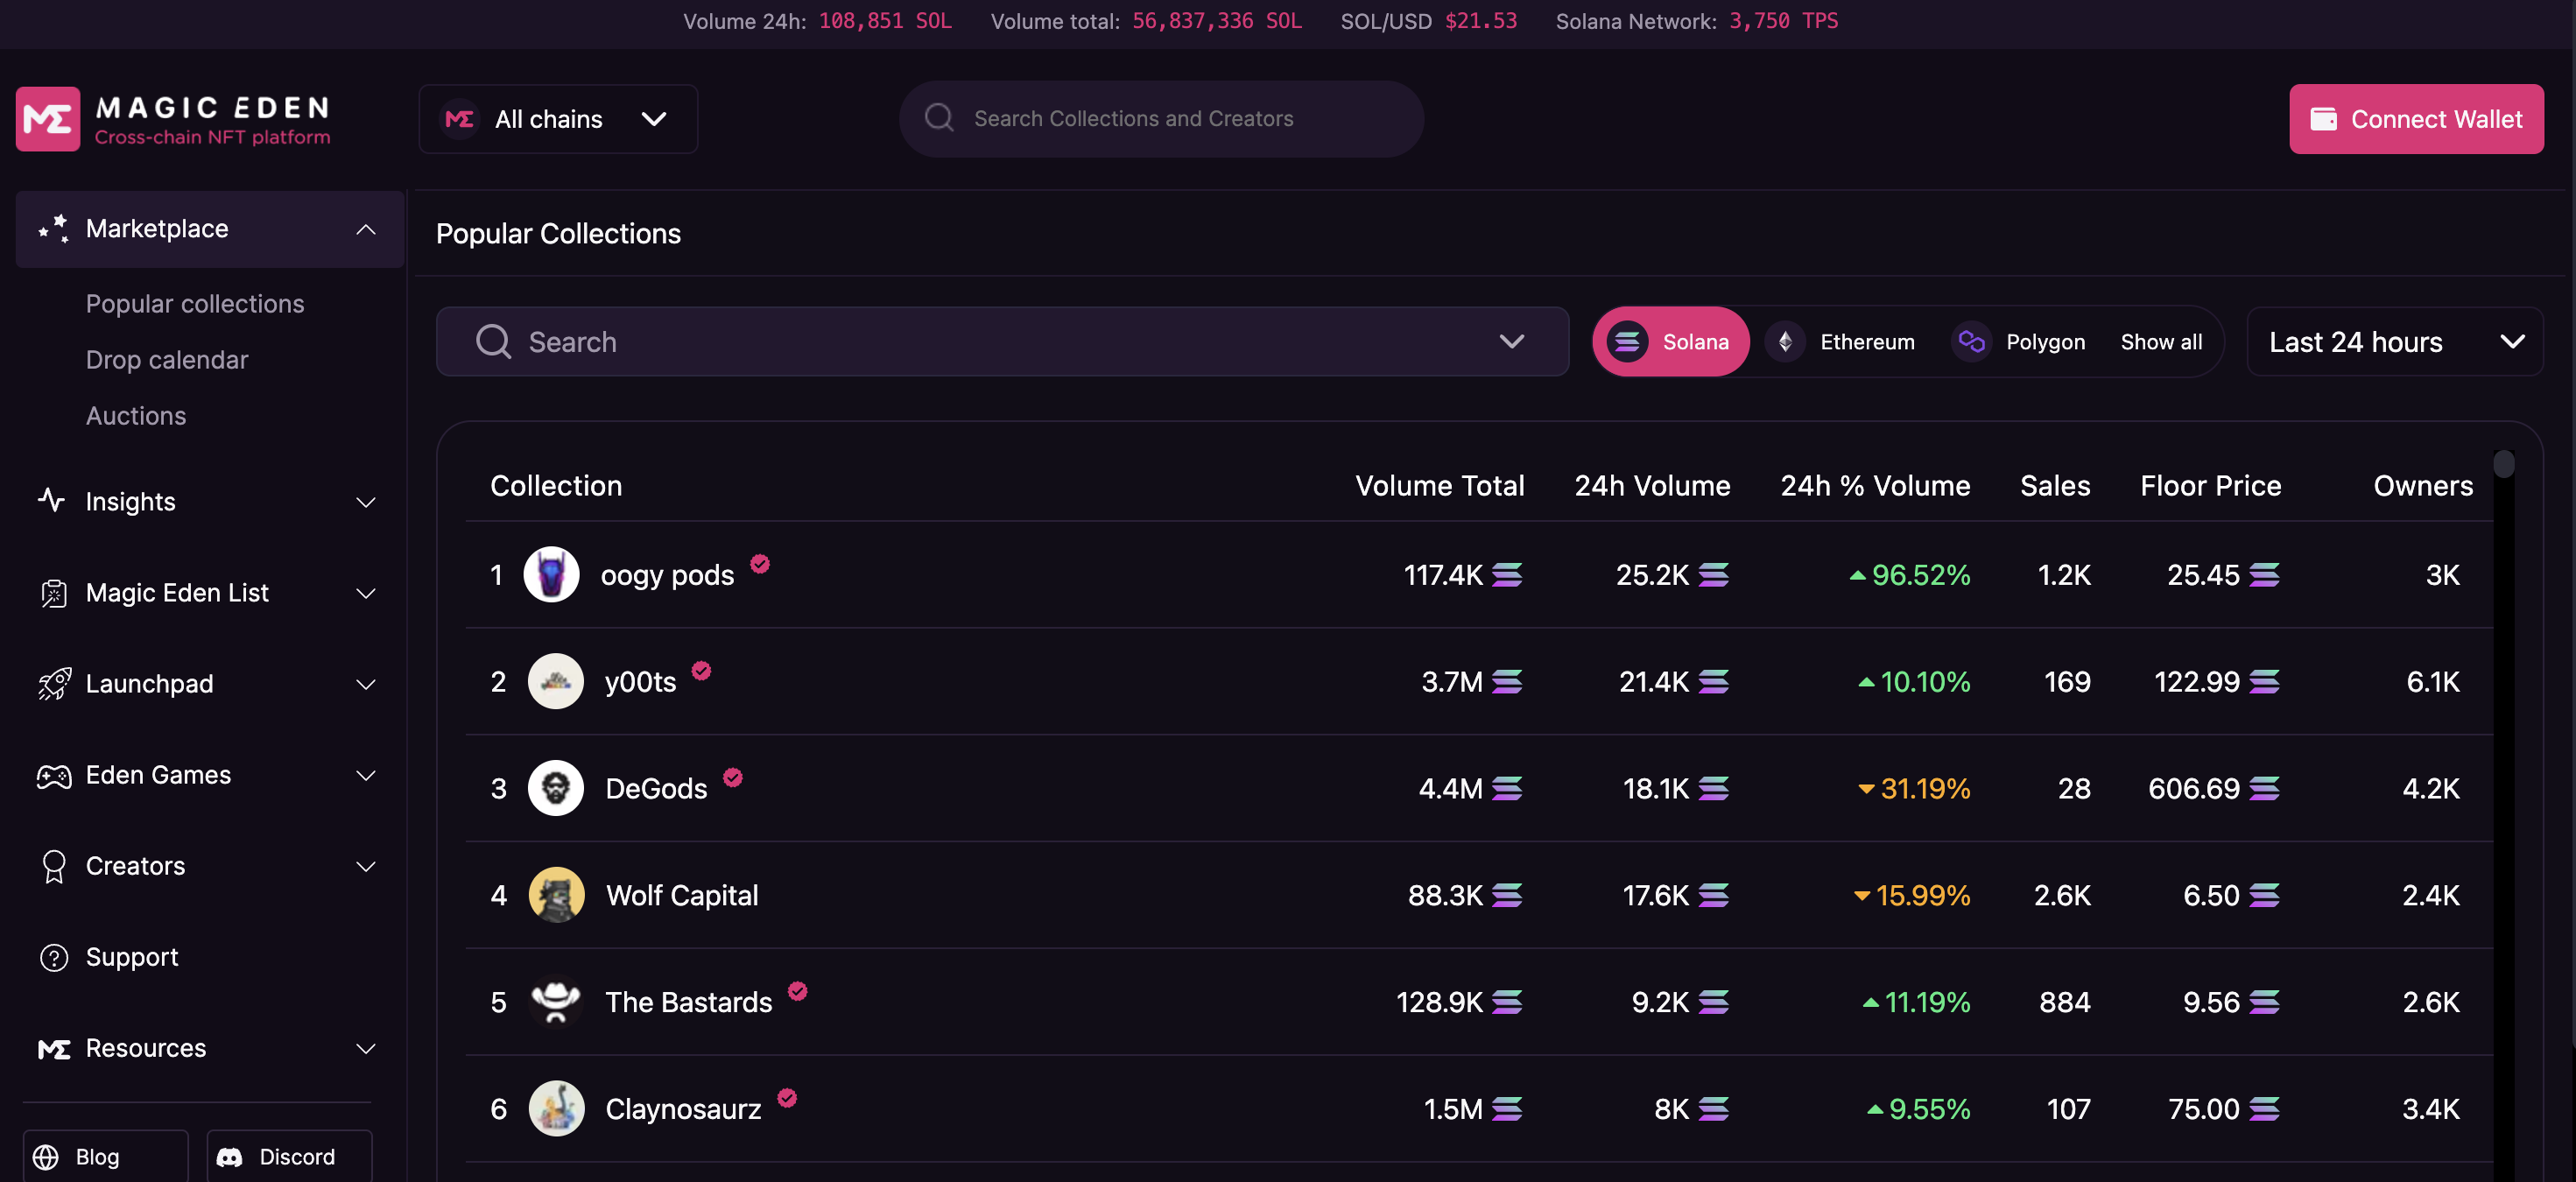This screenshot has height=1182, width=2576.
Task: Open the Blog link
Action: pos(105,1156)
